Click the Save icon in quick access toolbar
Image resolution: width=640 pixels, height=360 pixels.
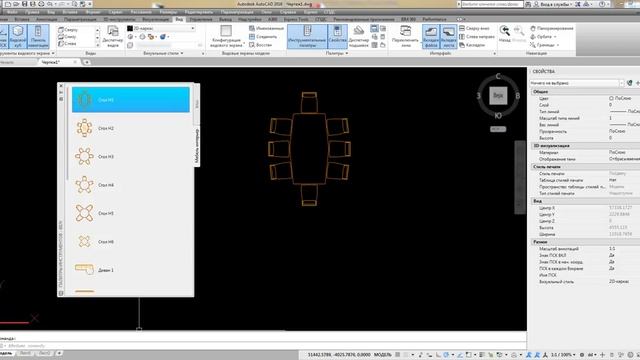pyautogui.click(x=25, y=4)
